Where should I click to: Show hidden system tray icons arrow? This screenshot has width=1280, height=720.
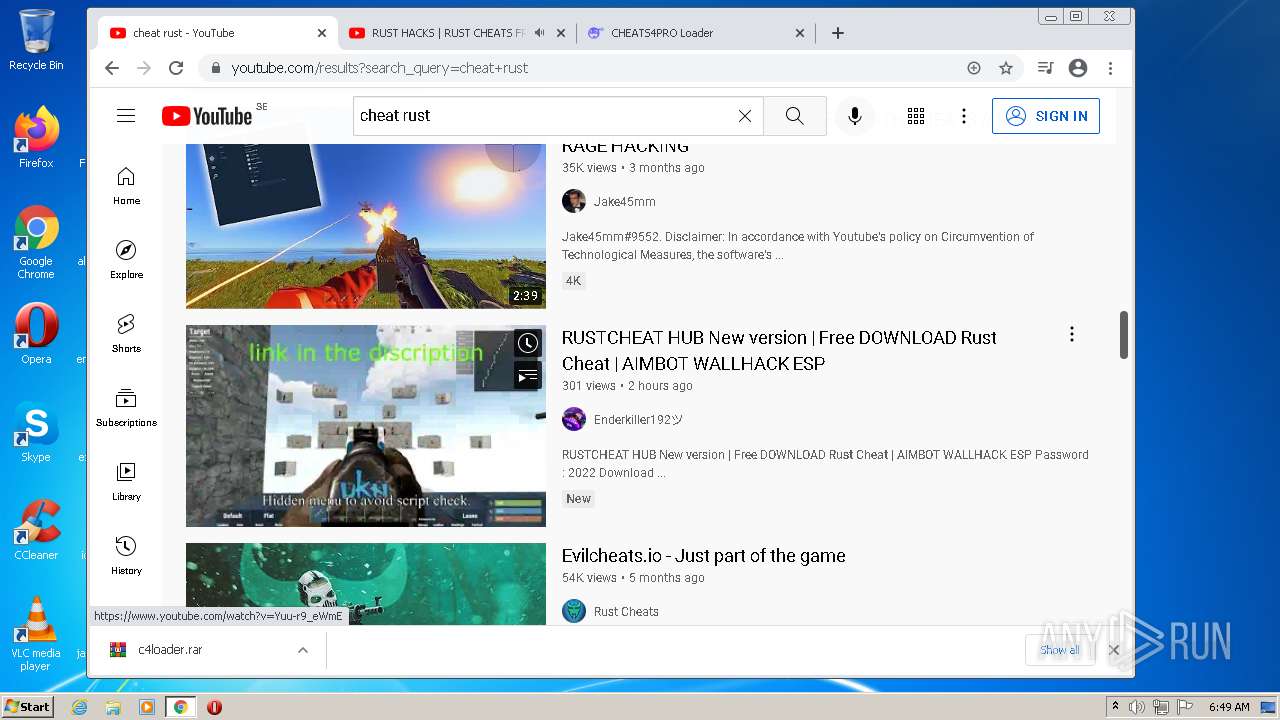point(1115,707)
